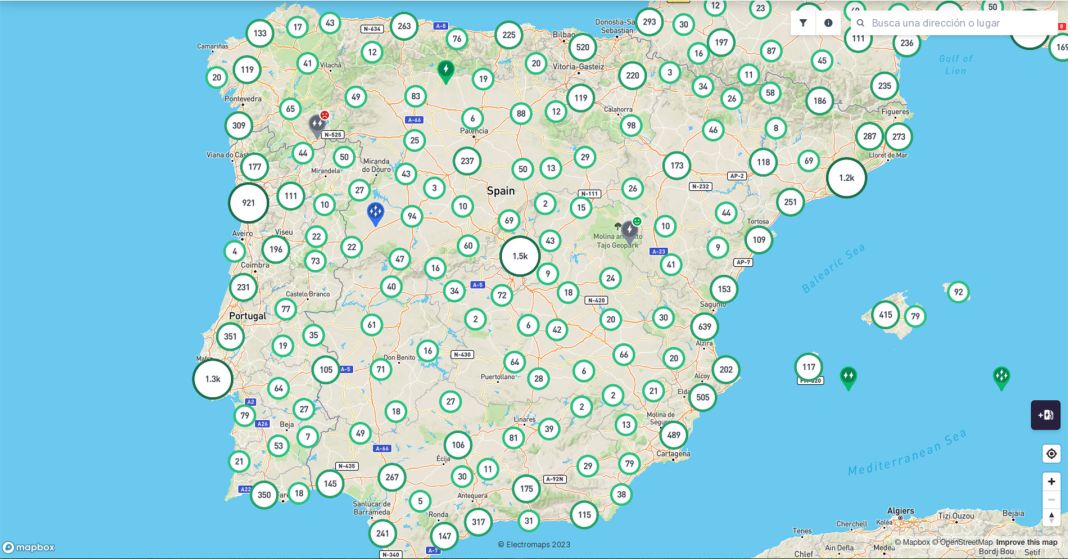Screen dimensions: 1068x559
Task: Zoom in with the plus button
Action: pos(1051,481)
